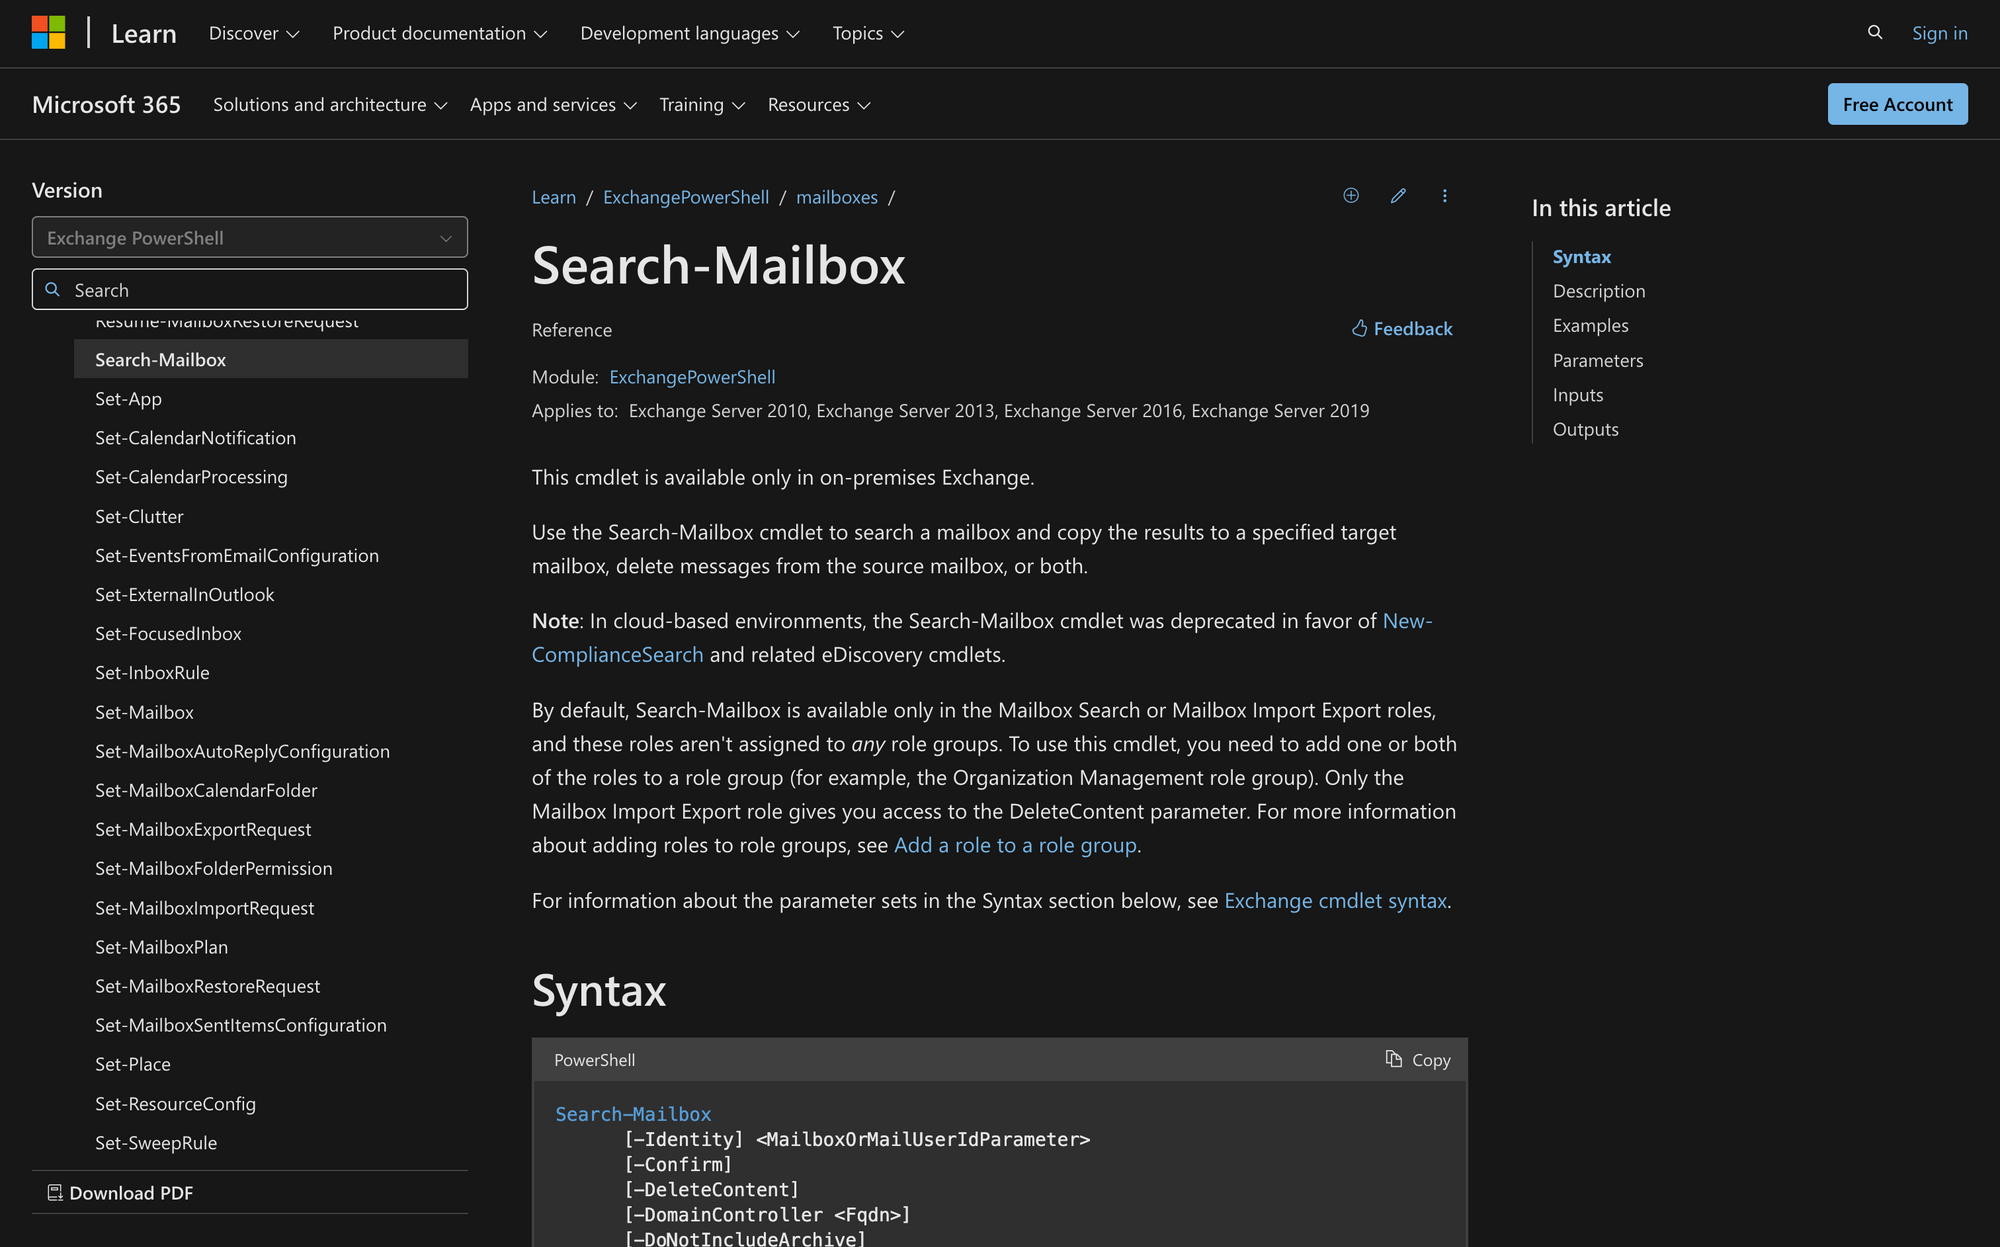The height and width of the screenshot is (1247, 2000).
Task: Click the Microsoft logo icon
Action: click(48, 33)
